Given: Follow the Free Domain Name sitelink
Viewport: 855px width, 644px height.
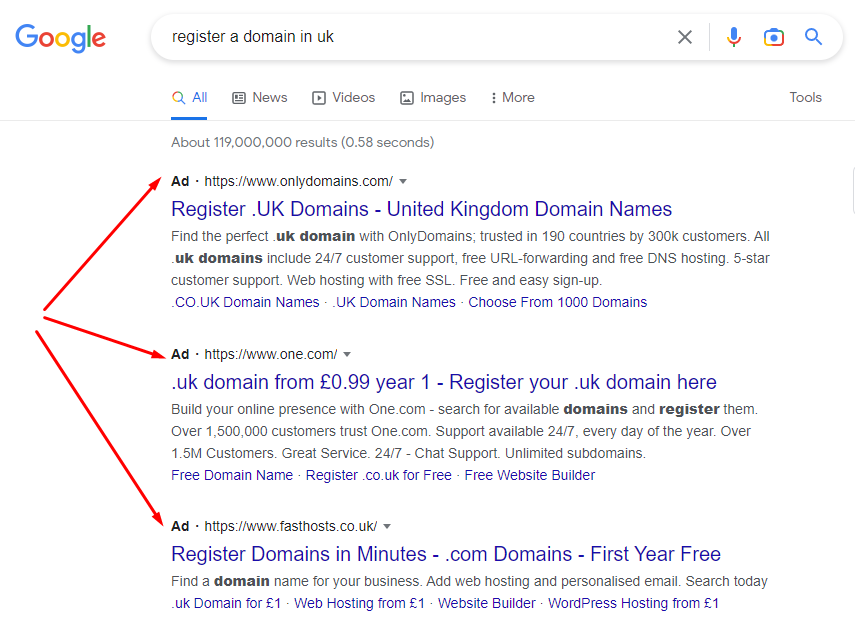Looking at the screenshot, I should 232,475.
